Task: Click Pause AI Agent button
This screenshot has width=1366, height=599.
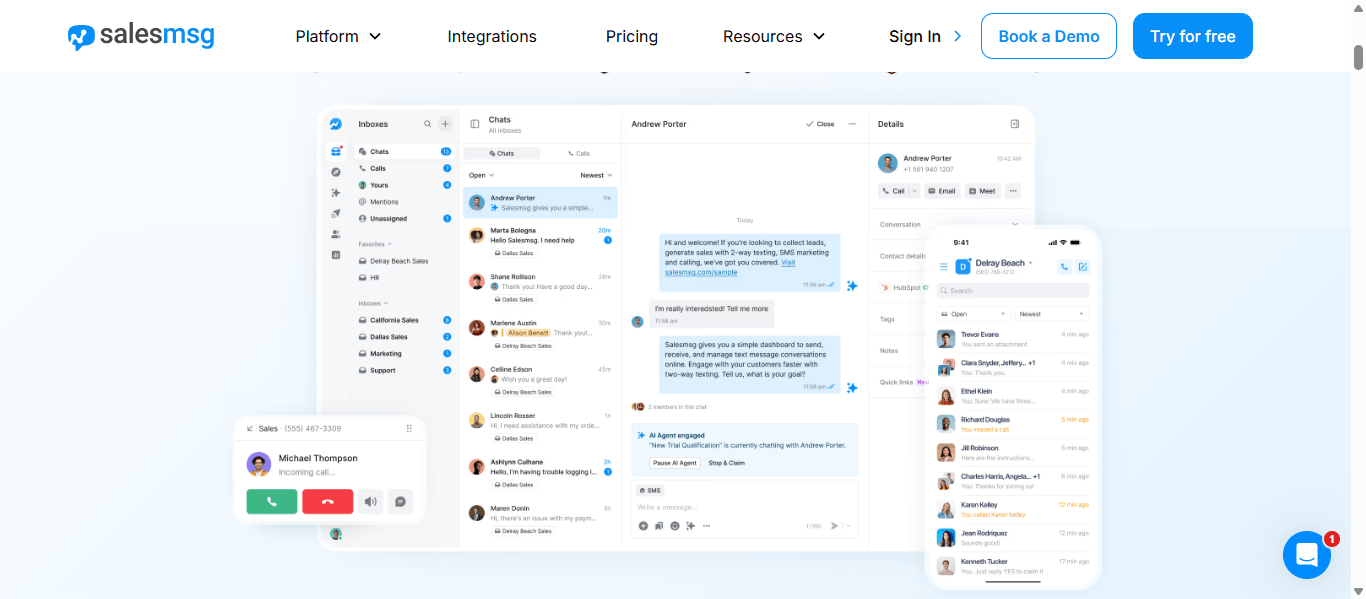Action: (x=676, y=463)
